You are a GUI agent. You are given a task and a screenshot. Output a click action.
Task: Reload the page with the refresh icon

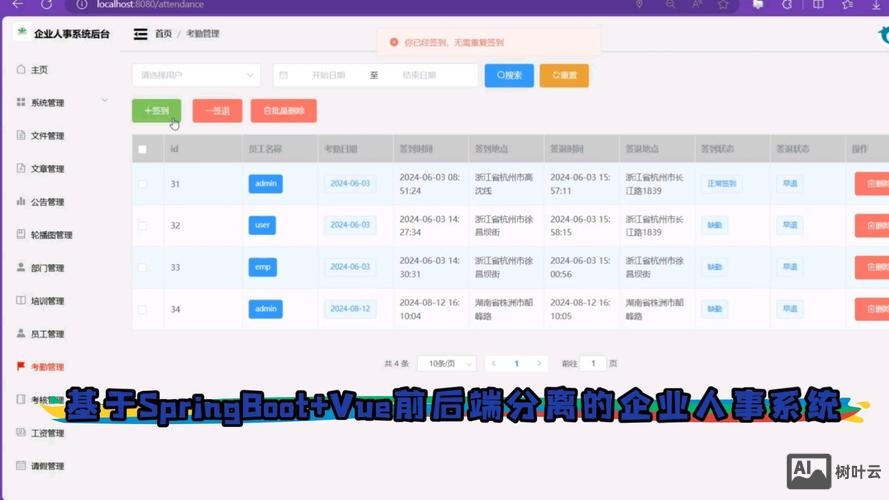coord(46,4)
